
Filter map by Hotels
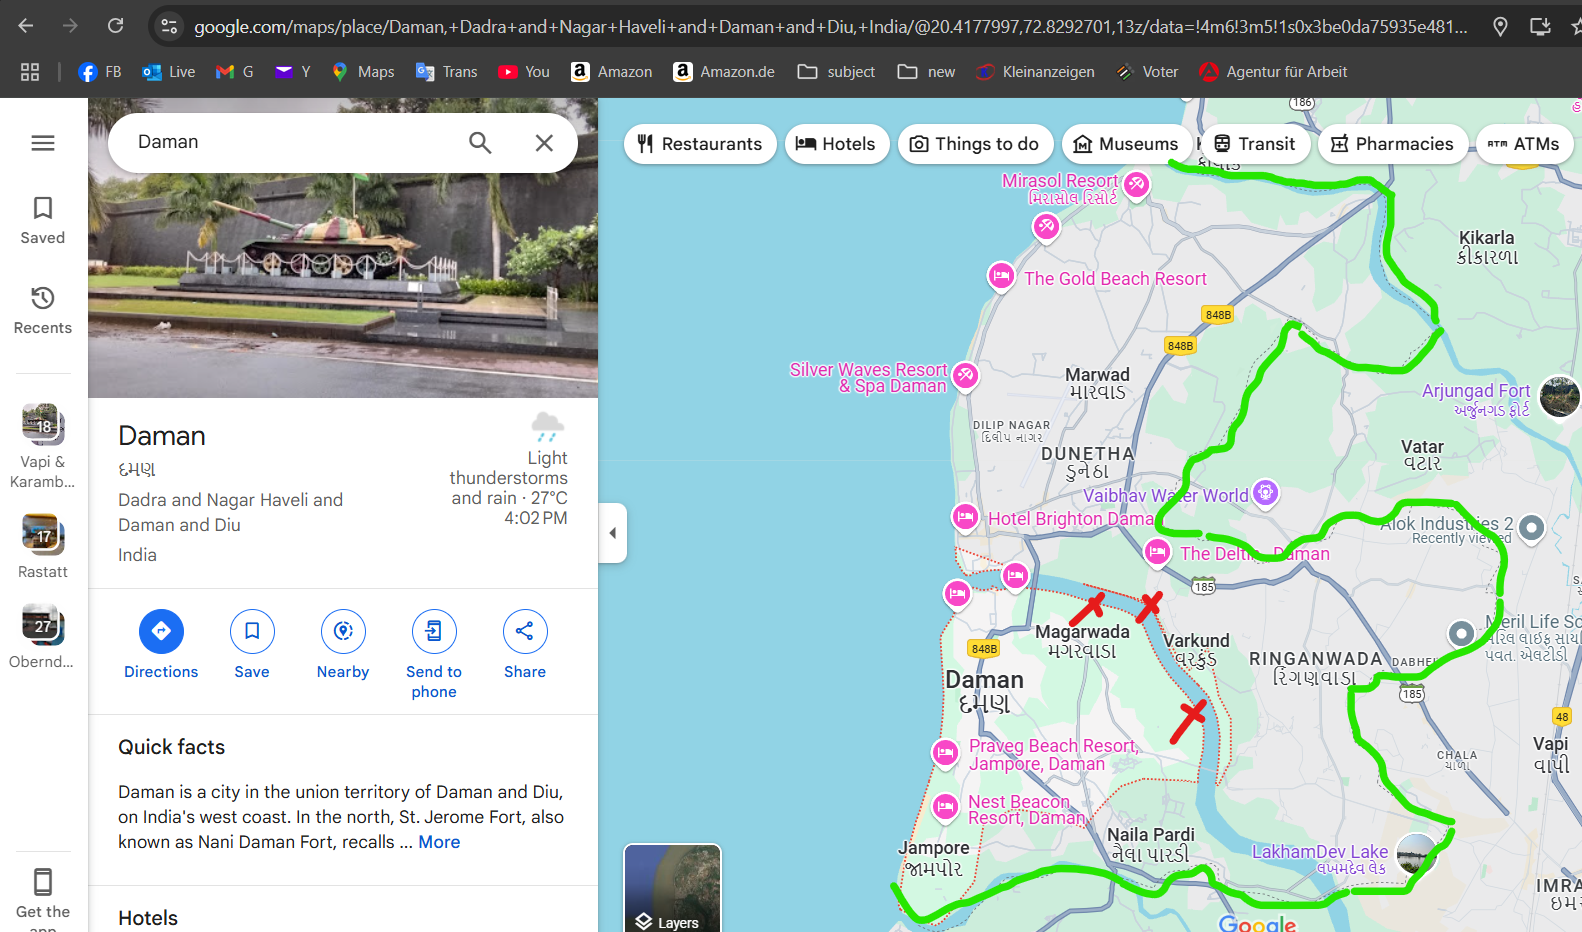tap(836, 144)
